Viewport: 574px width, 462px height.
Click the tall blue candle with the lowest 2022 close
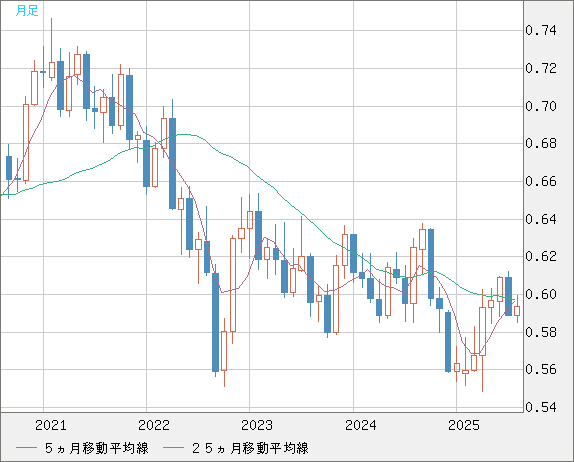215,322
